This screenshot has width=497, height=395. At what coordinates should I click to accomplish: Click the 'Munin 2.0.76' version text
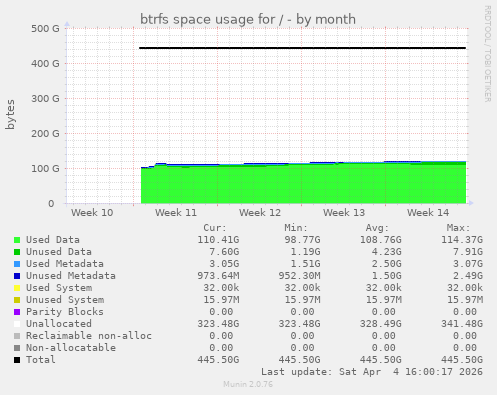(248, 384)
